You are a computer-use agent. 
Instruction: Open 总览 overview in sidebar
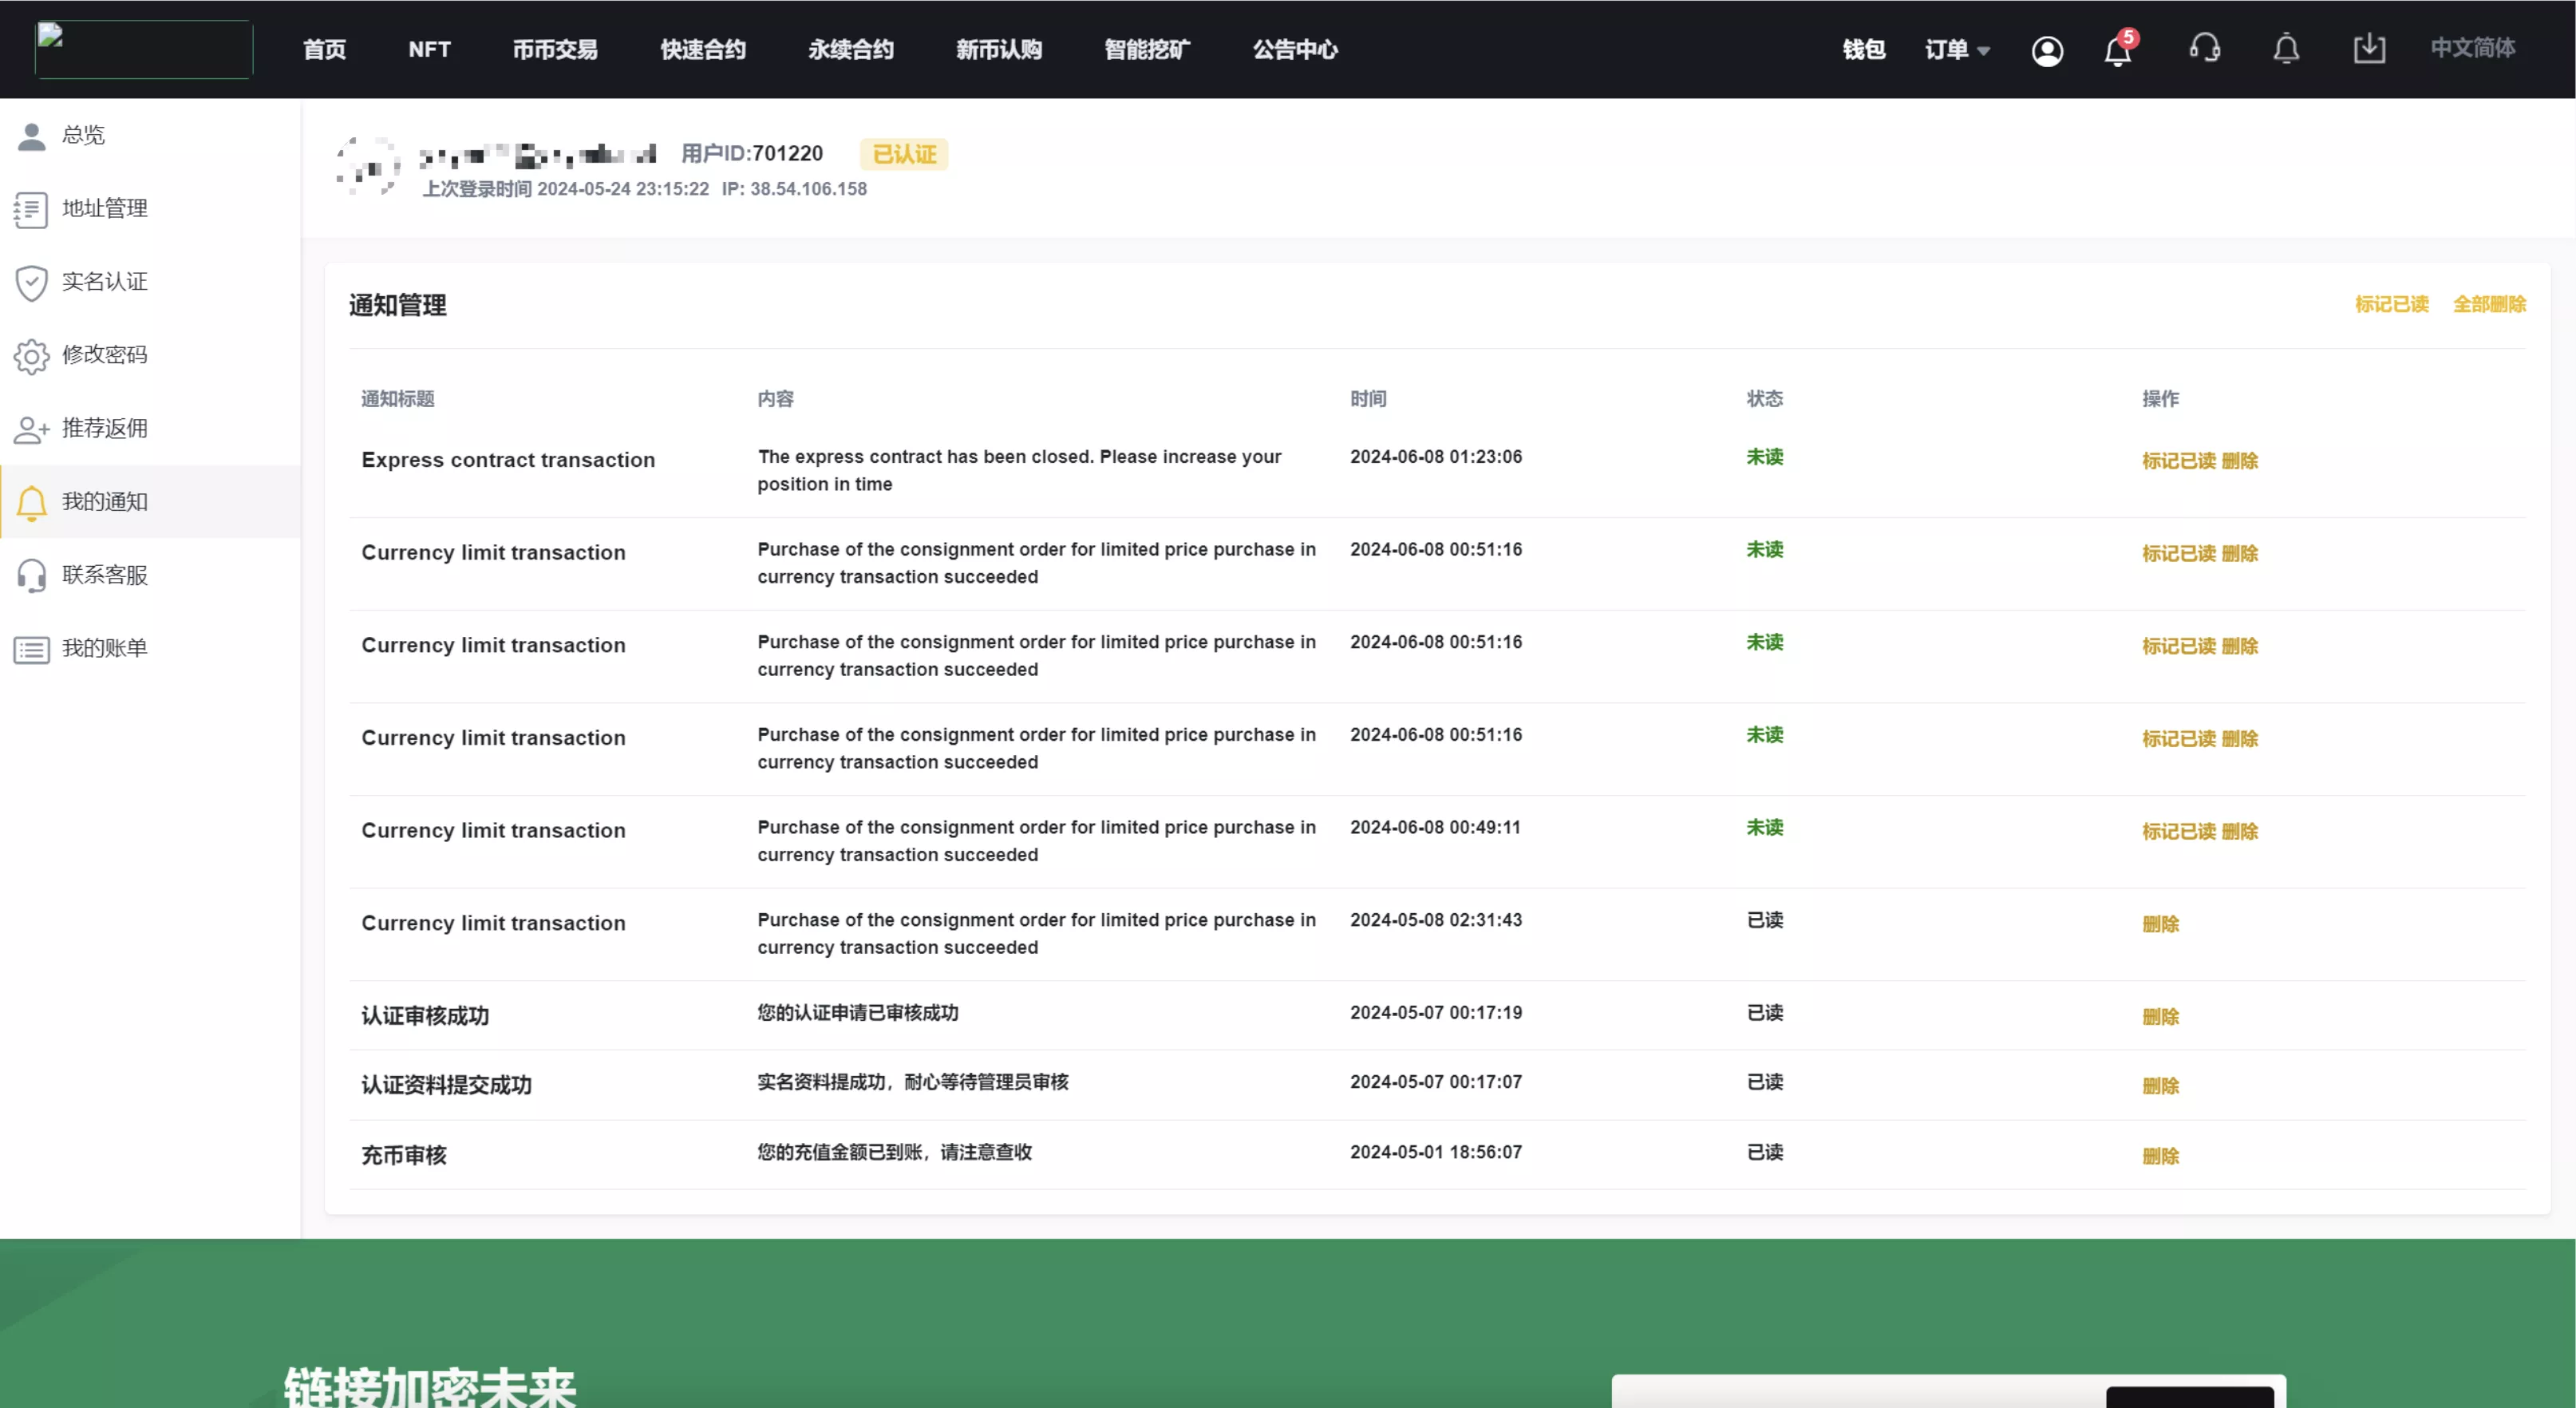pyautogui.click(x=83, y=135)
